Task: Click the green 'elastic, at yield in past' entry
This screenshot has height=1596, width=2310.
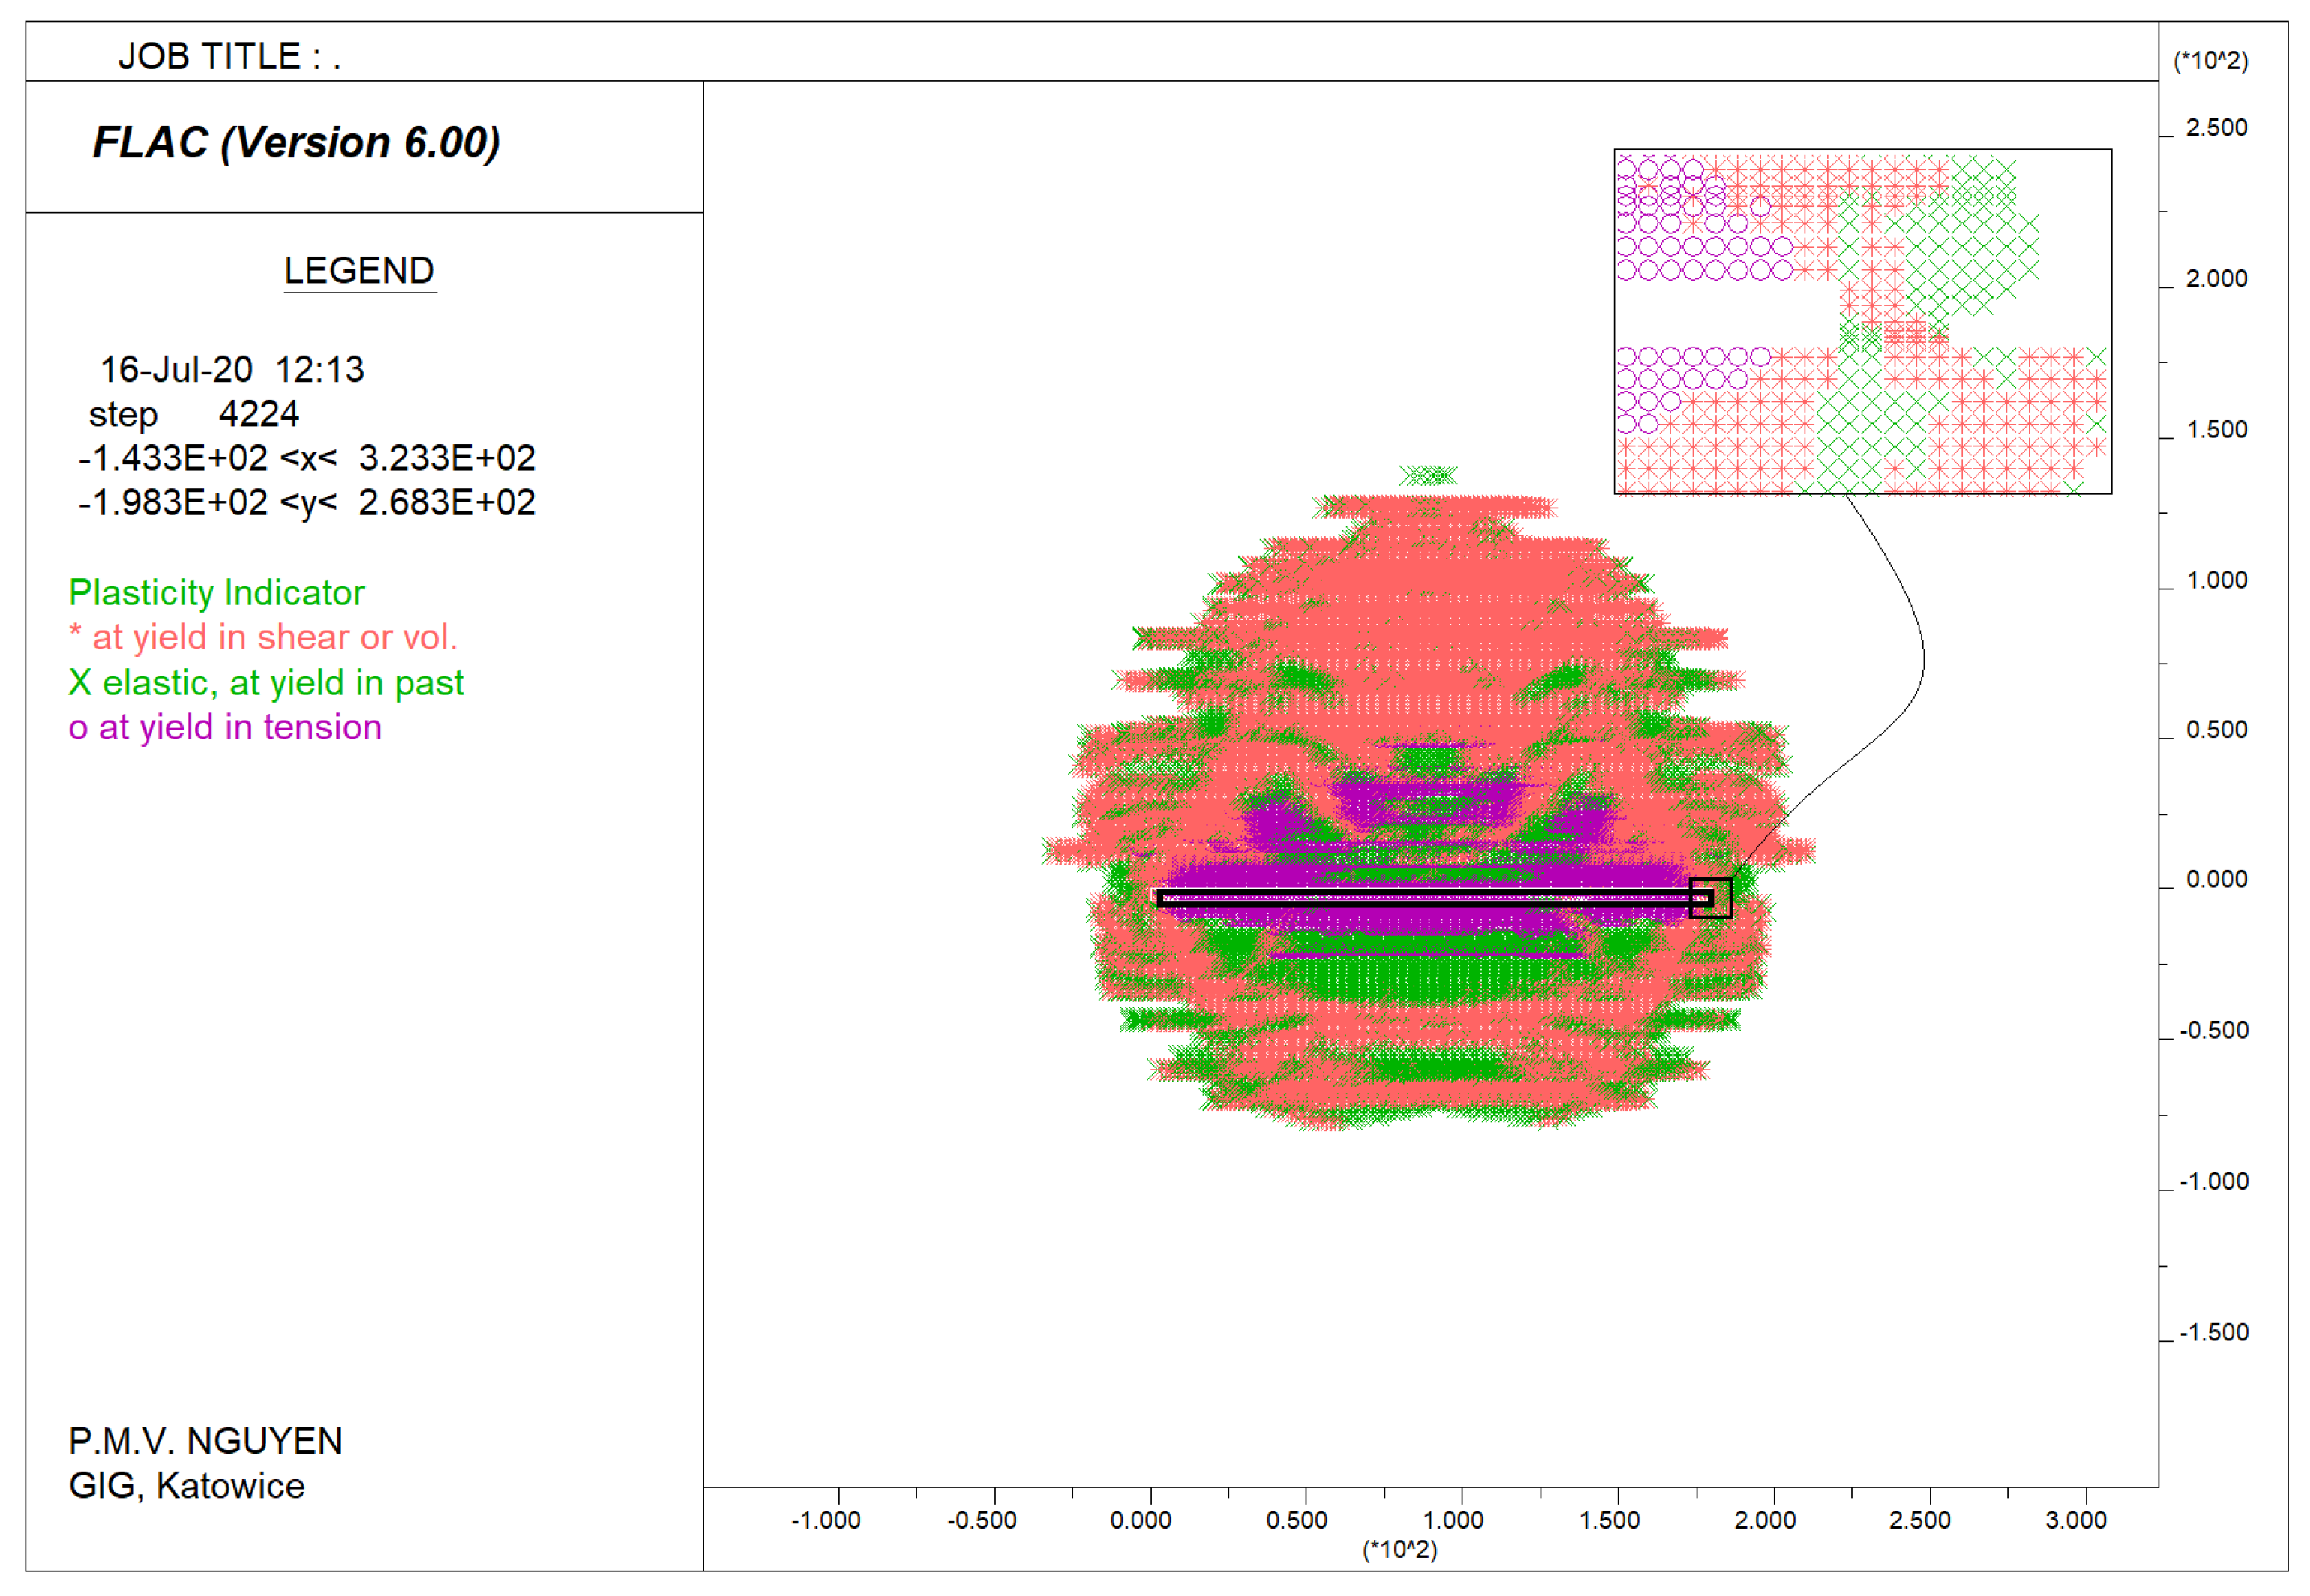Action: (x=266, y=683)
